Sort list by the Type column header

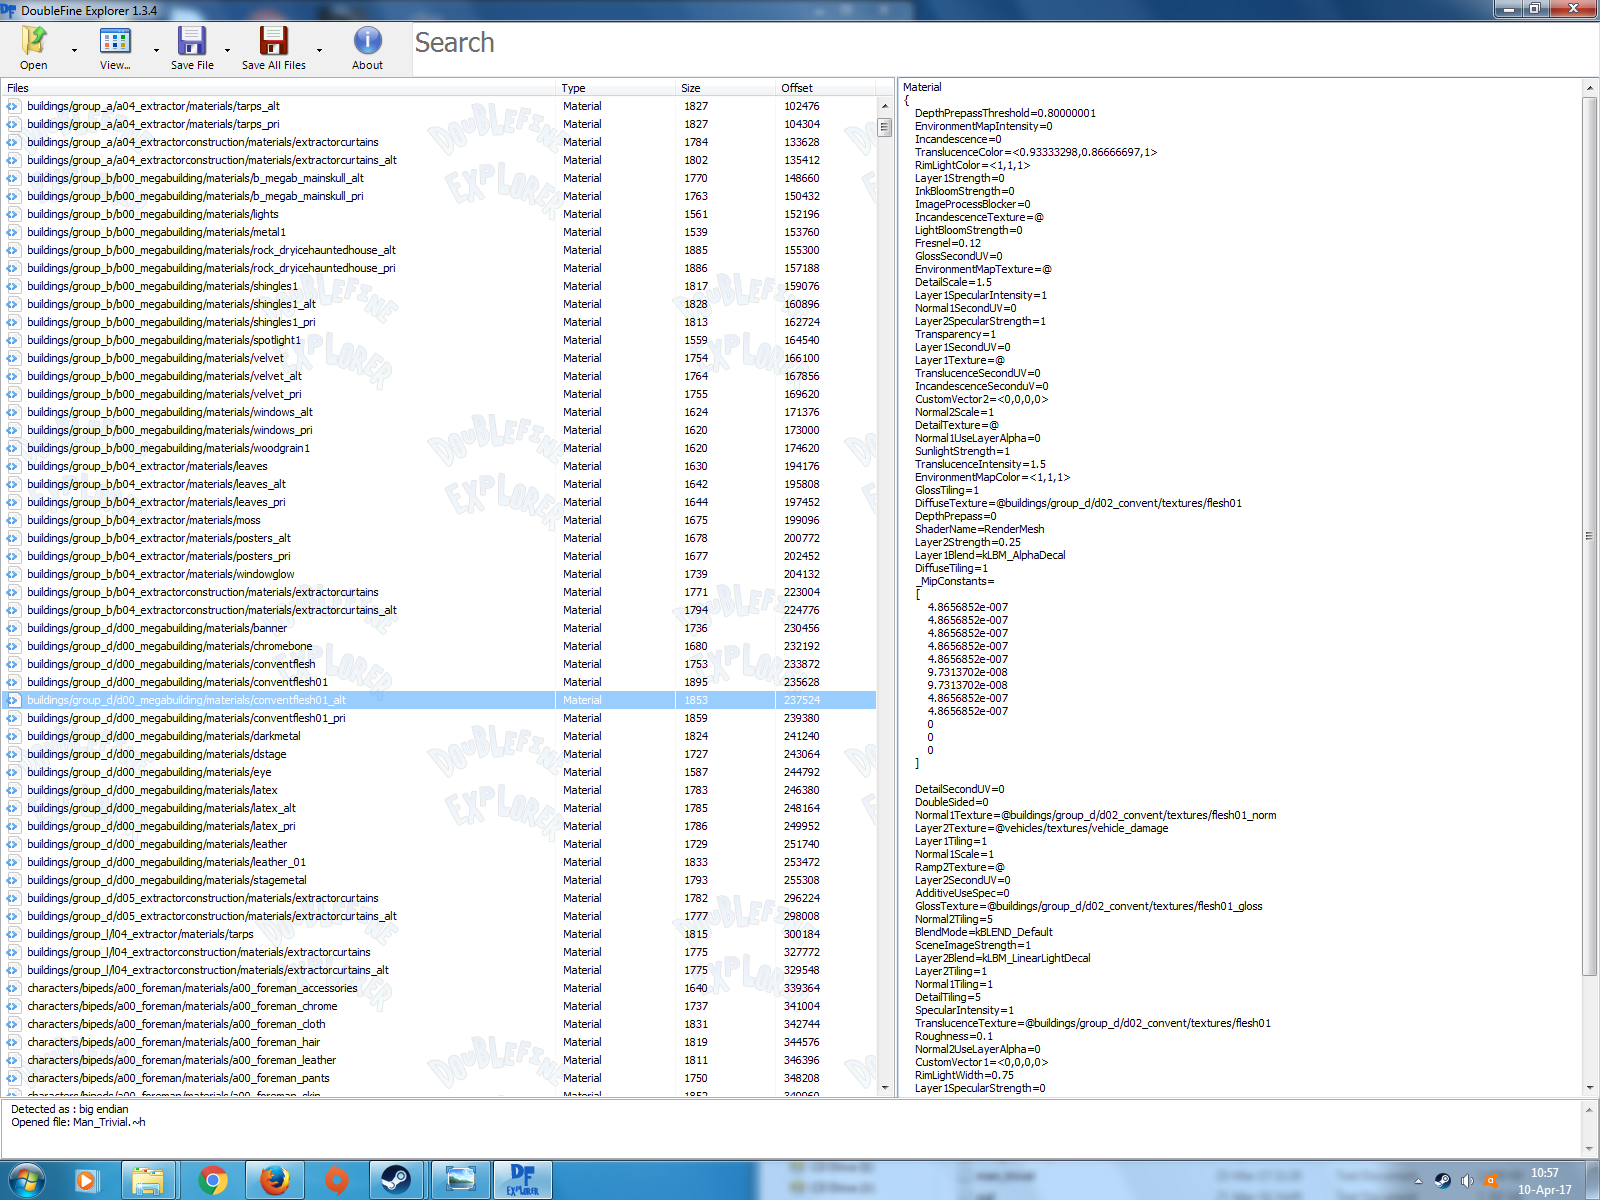point(615,88)
